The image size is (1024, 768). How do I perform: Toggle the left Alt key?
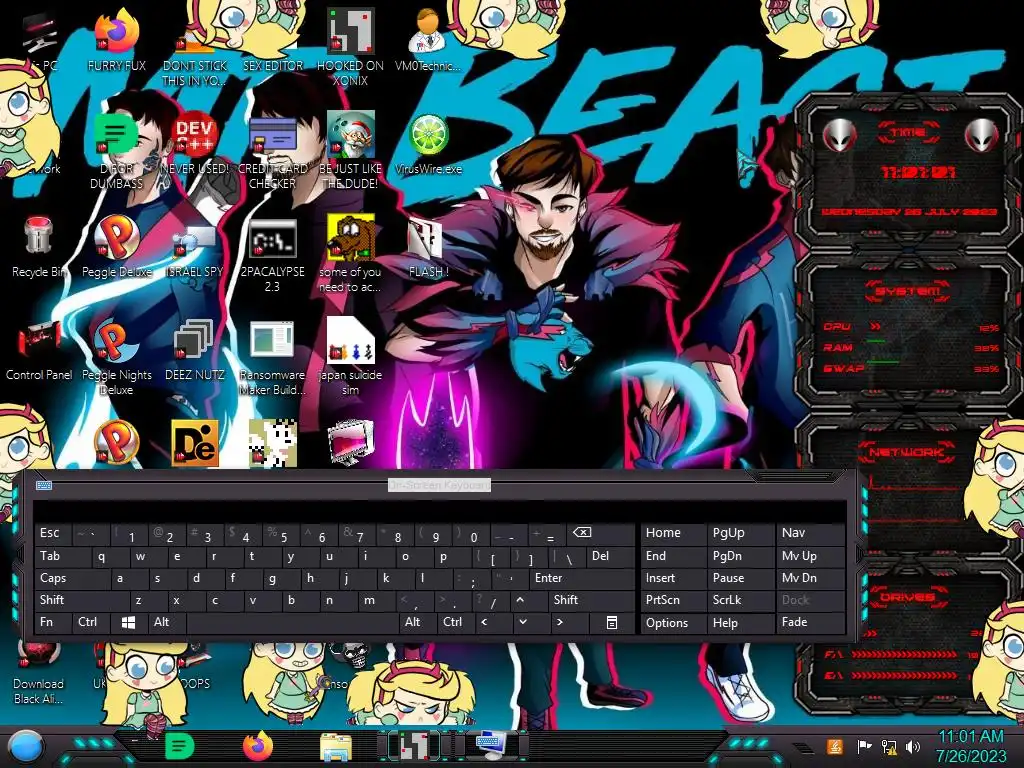pos(167,622)
